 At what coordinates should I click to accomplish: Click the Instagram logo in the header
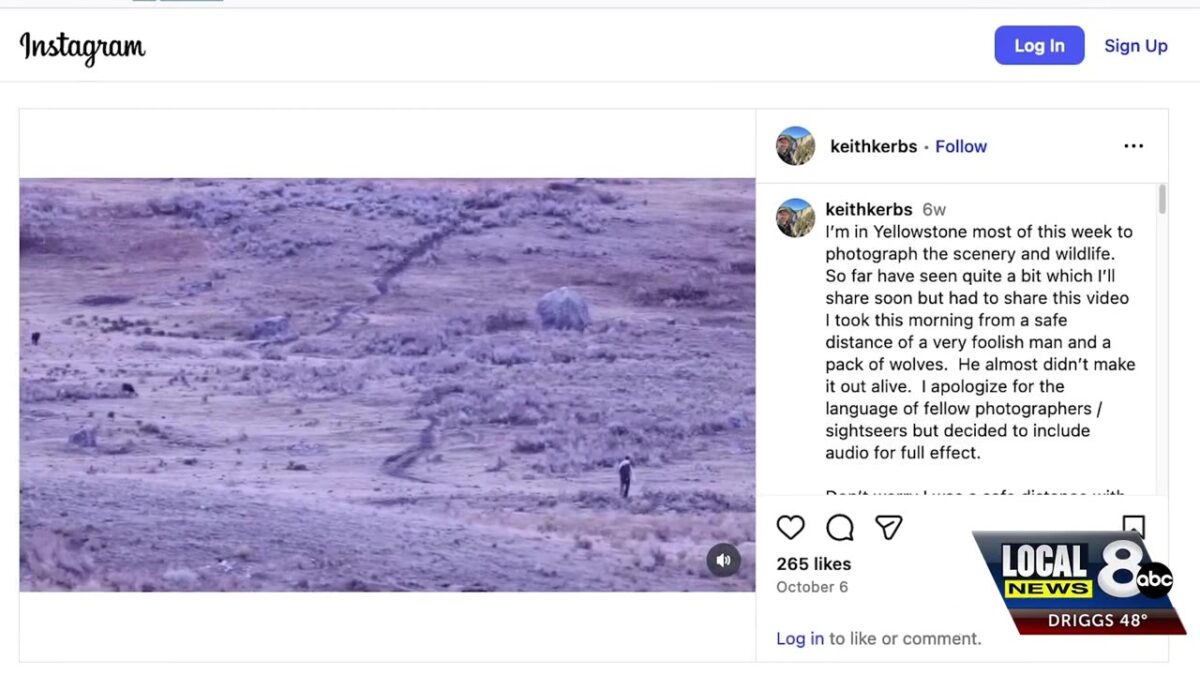coord(81,46)
